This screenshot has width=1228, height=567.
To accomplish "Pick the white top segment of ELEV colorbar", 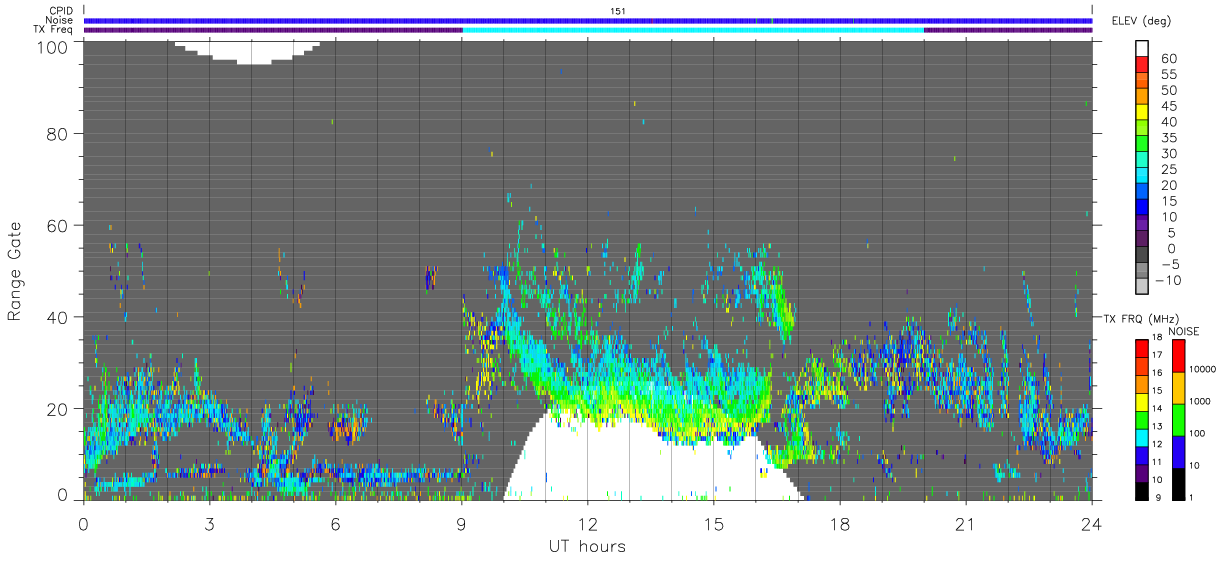I will coord(1143,50).
